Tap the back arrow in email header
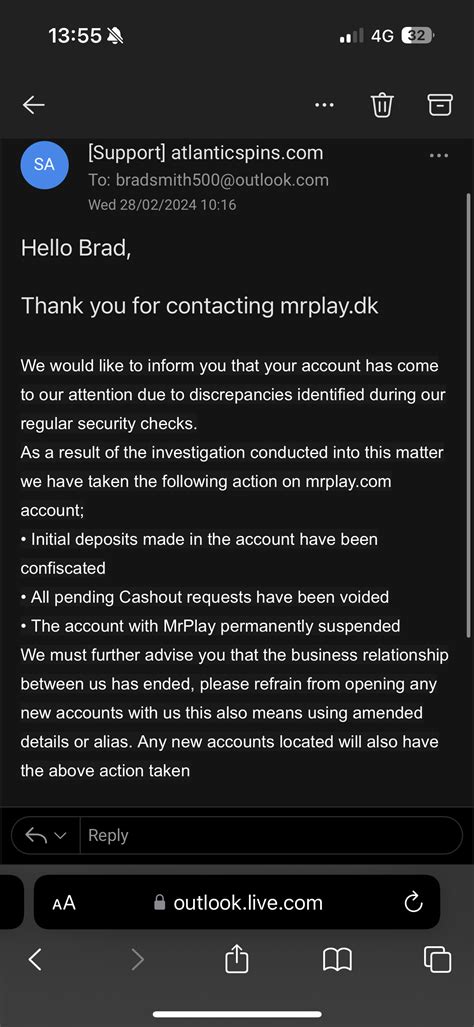 tap(33, 105)
